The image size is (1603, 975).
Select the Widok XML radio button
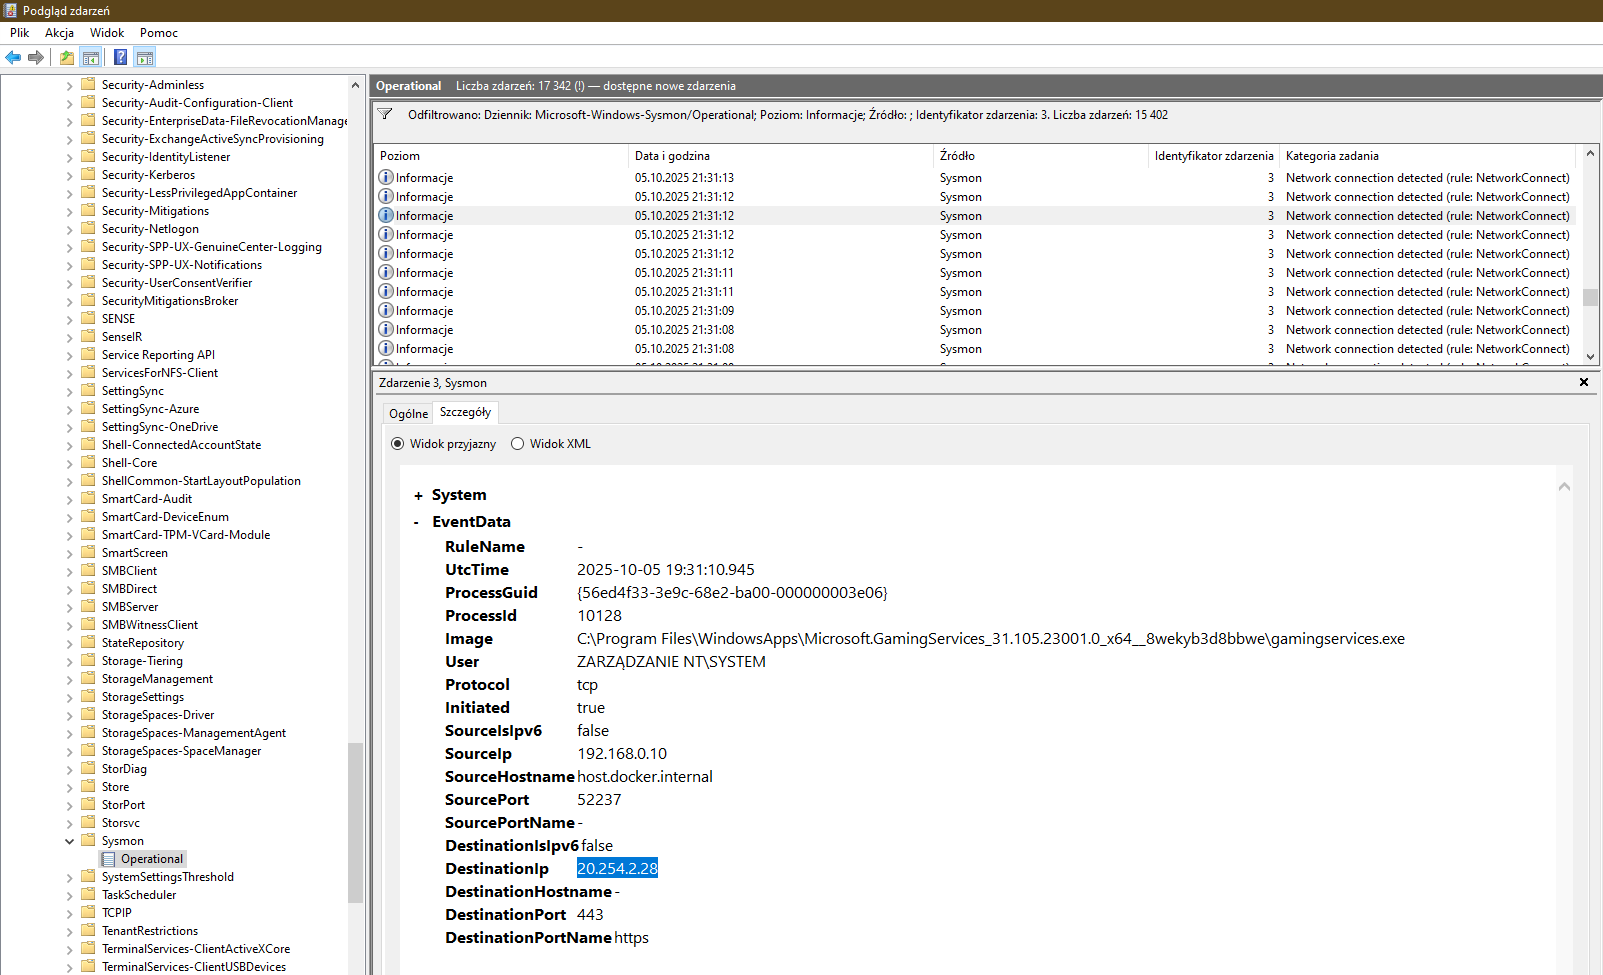pos(517,444)
